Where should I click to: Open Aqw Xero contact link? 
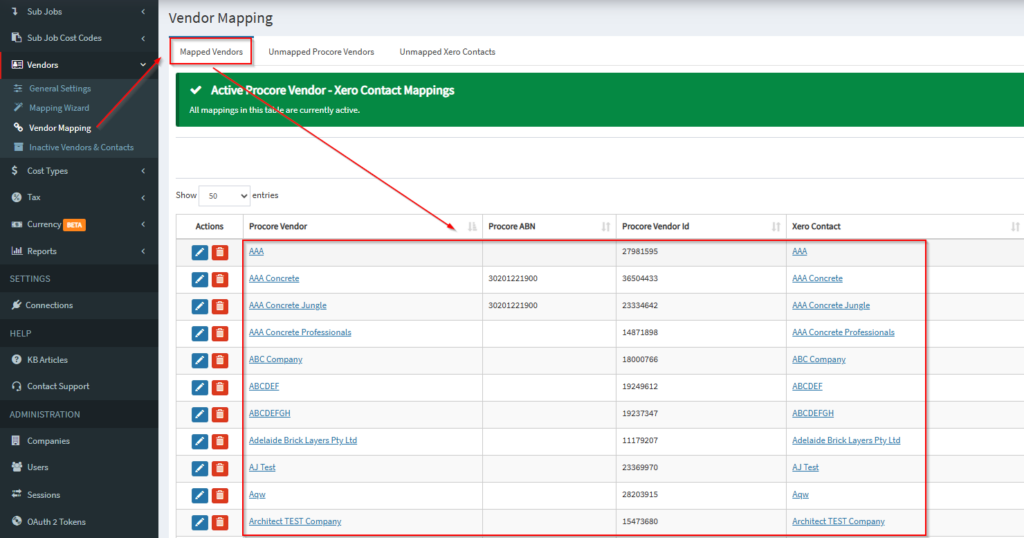(x=800, y=494)
